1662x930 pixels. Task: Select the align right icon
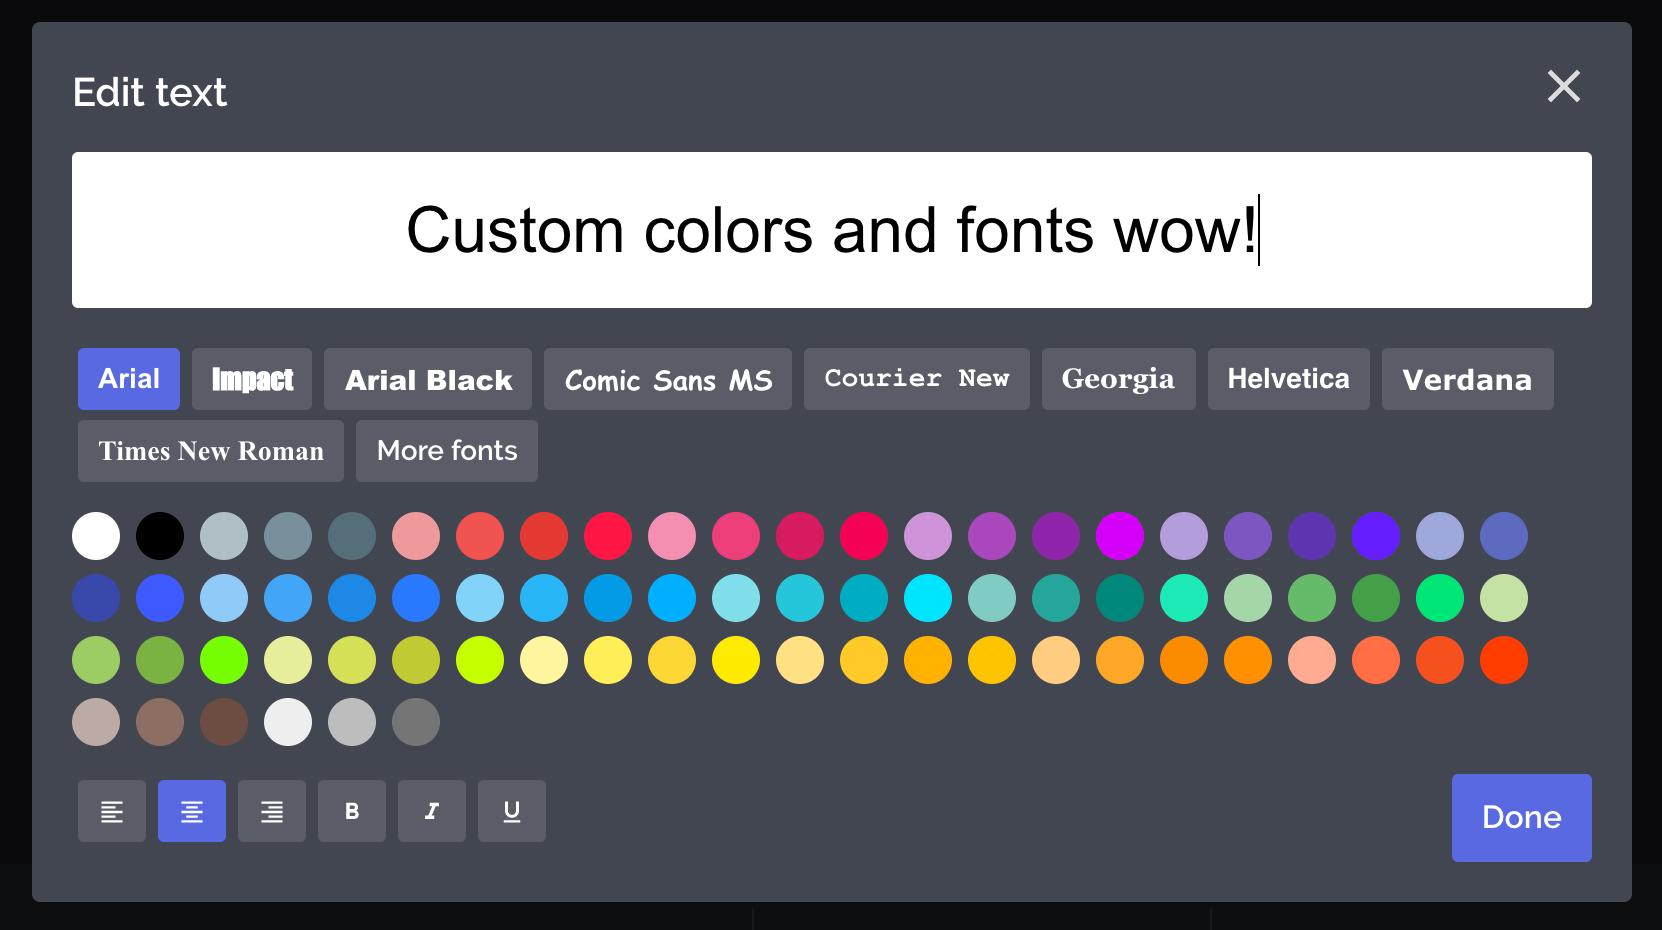pos(272,811)
